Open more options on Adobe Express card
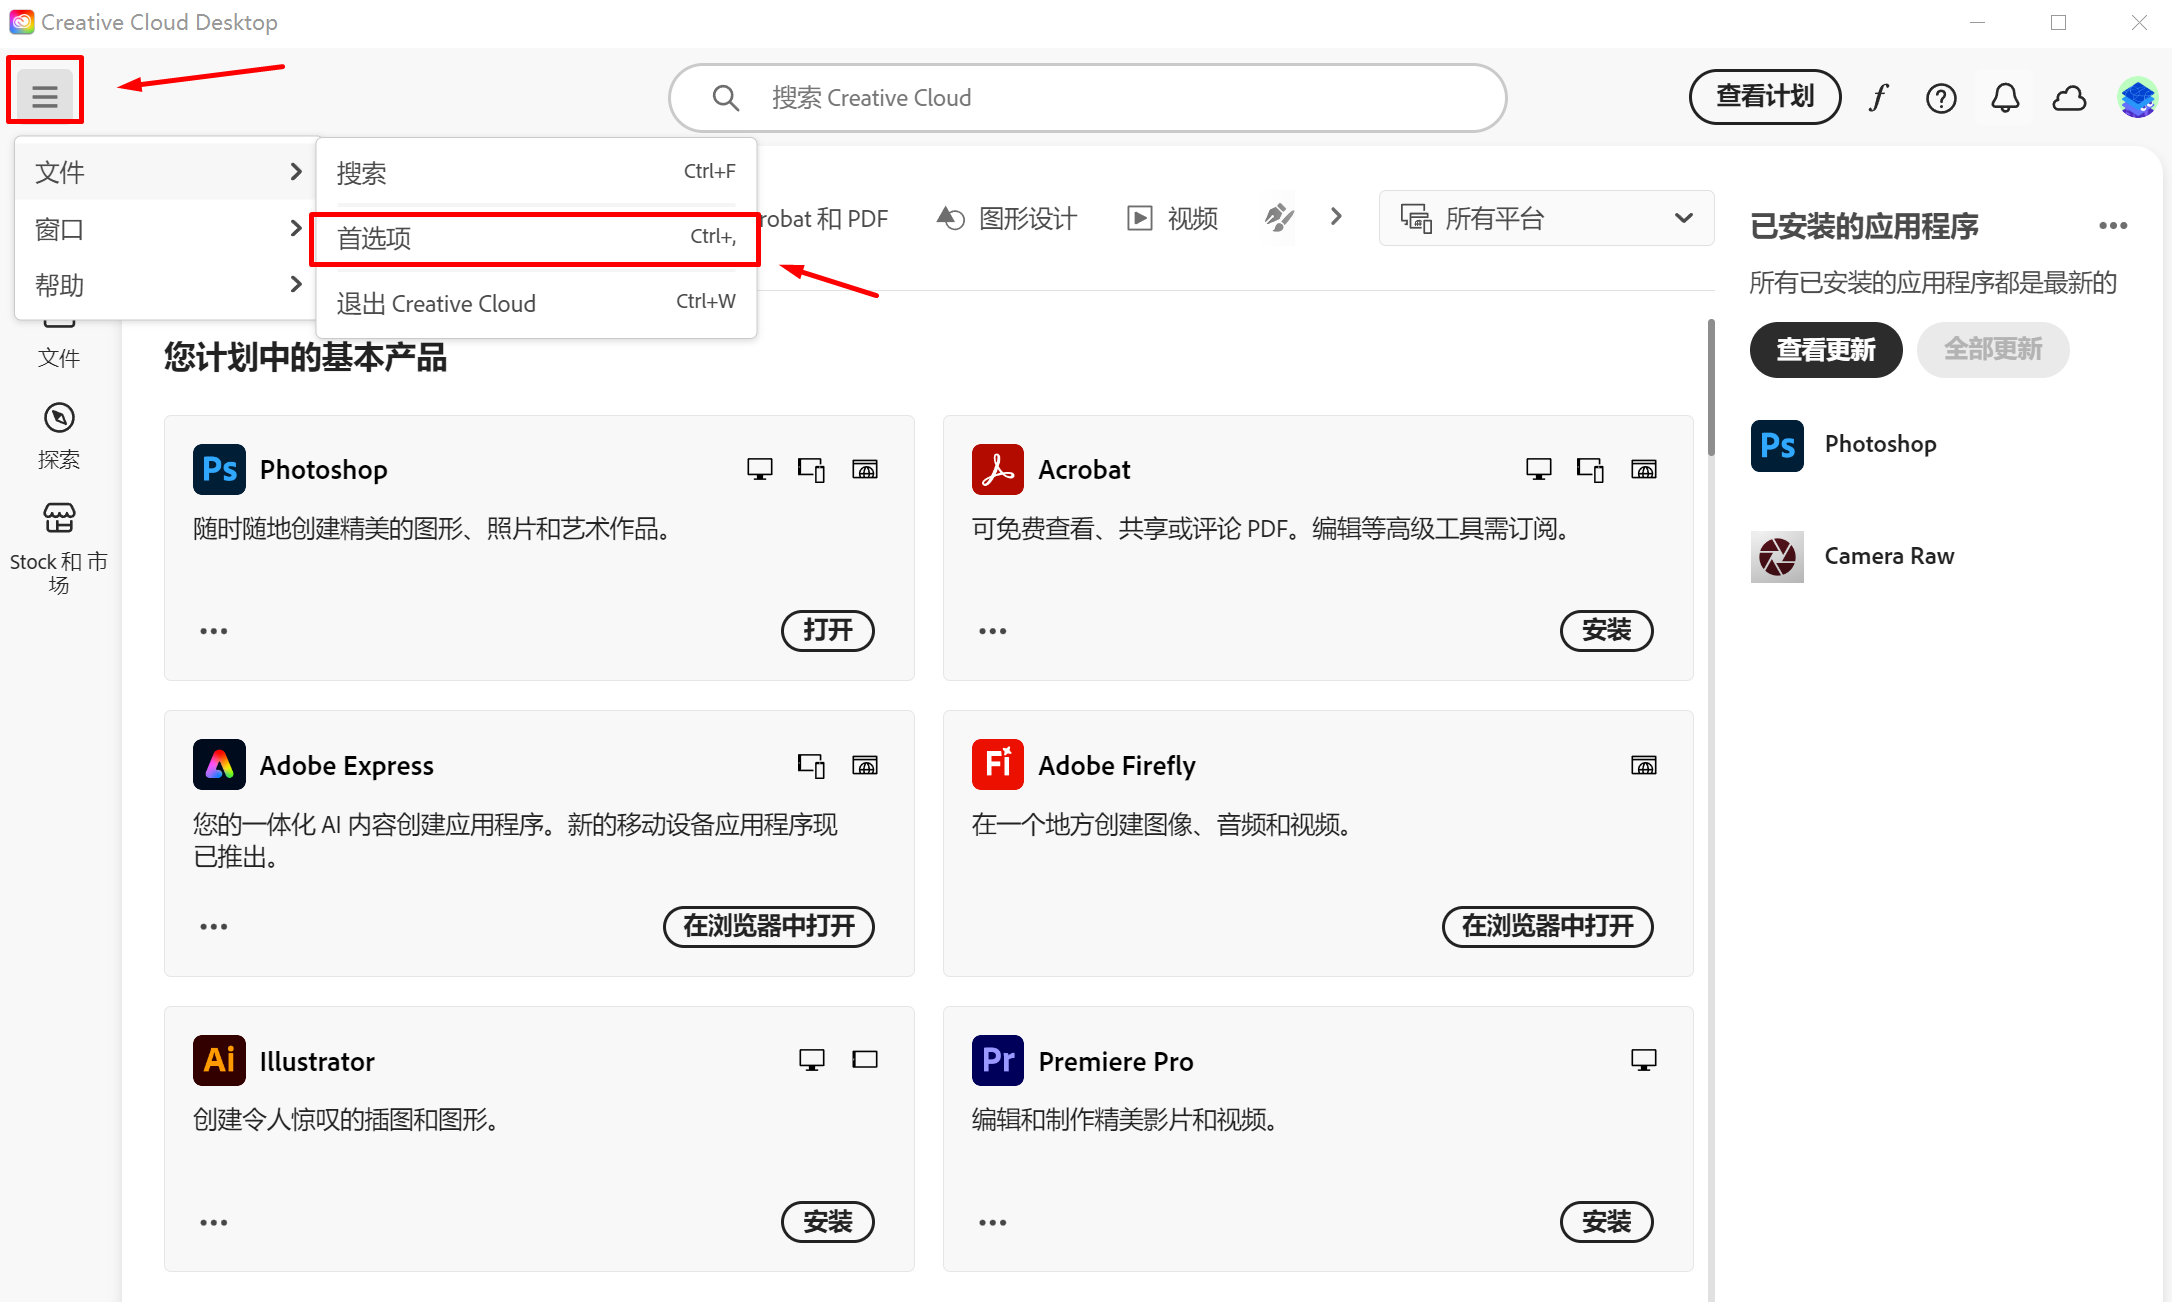Image resolution: width=2172 pixels, height=1302 pixels. 214,927
